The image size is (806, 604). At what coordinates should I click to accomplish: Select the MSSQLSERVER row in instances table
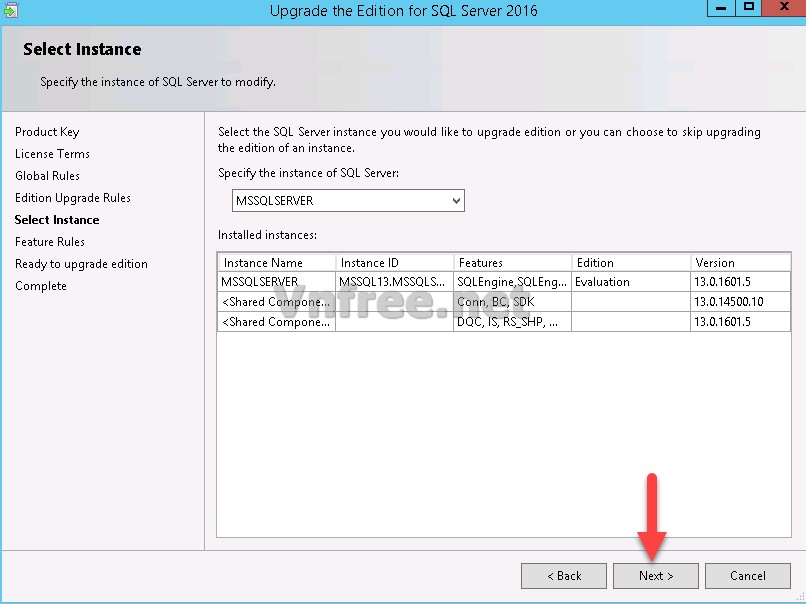[504, 282]
